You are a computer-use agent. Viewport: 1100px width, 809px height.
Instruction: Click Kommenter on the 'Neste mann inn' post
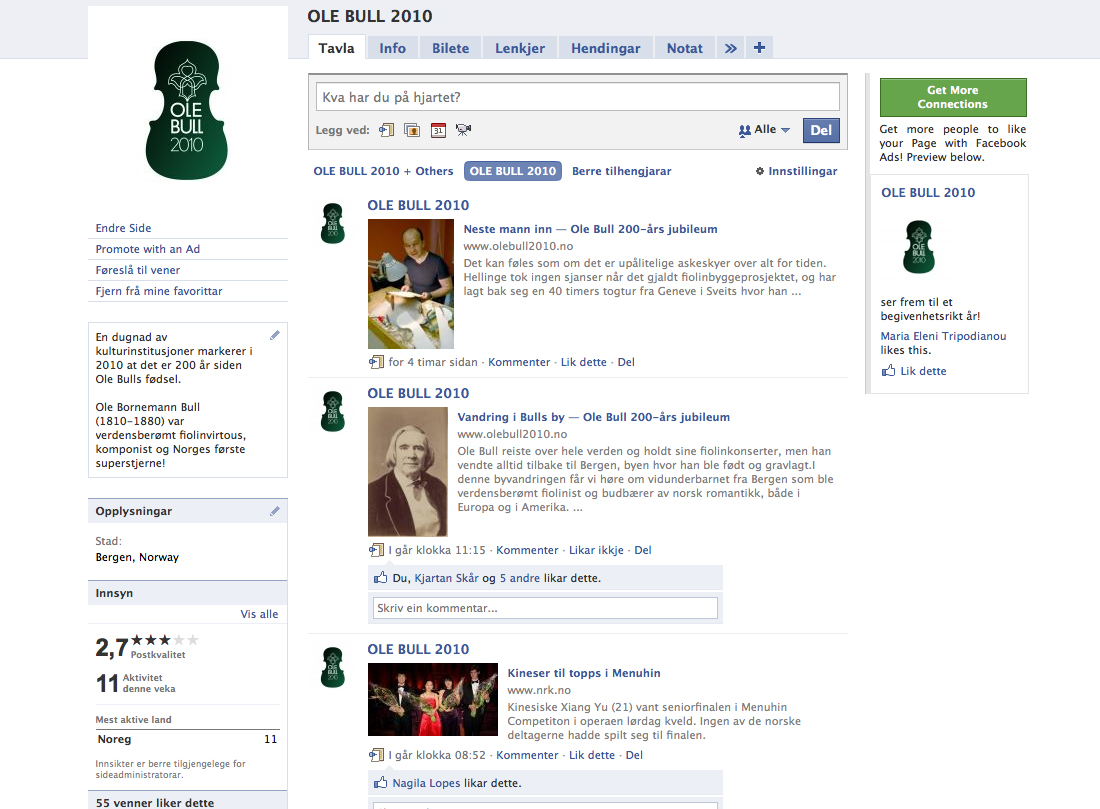[x=519, y=362]
